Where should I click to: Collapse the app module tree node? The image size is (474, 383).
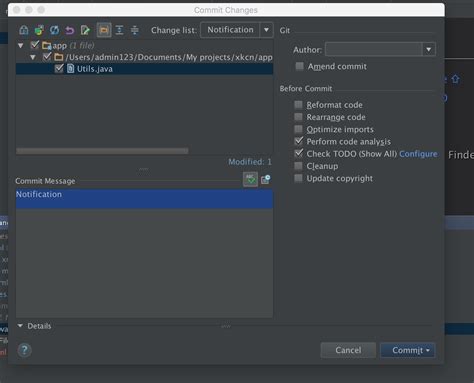(x=21, y=45)
